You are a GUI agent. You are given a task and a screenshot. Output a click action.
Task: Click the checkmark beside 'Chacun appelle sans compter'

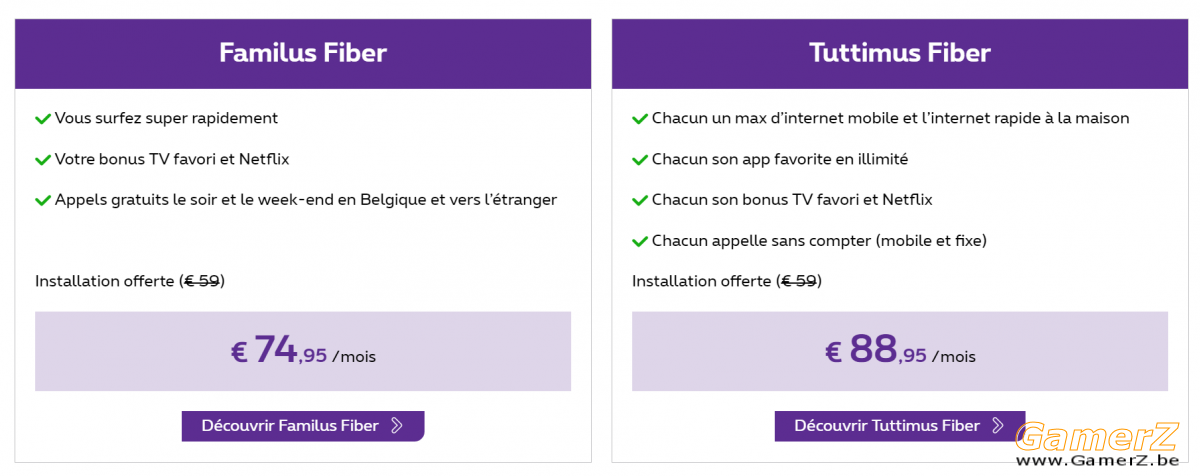coord(640,241)
